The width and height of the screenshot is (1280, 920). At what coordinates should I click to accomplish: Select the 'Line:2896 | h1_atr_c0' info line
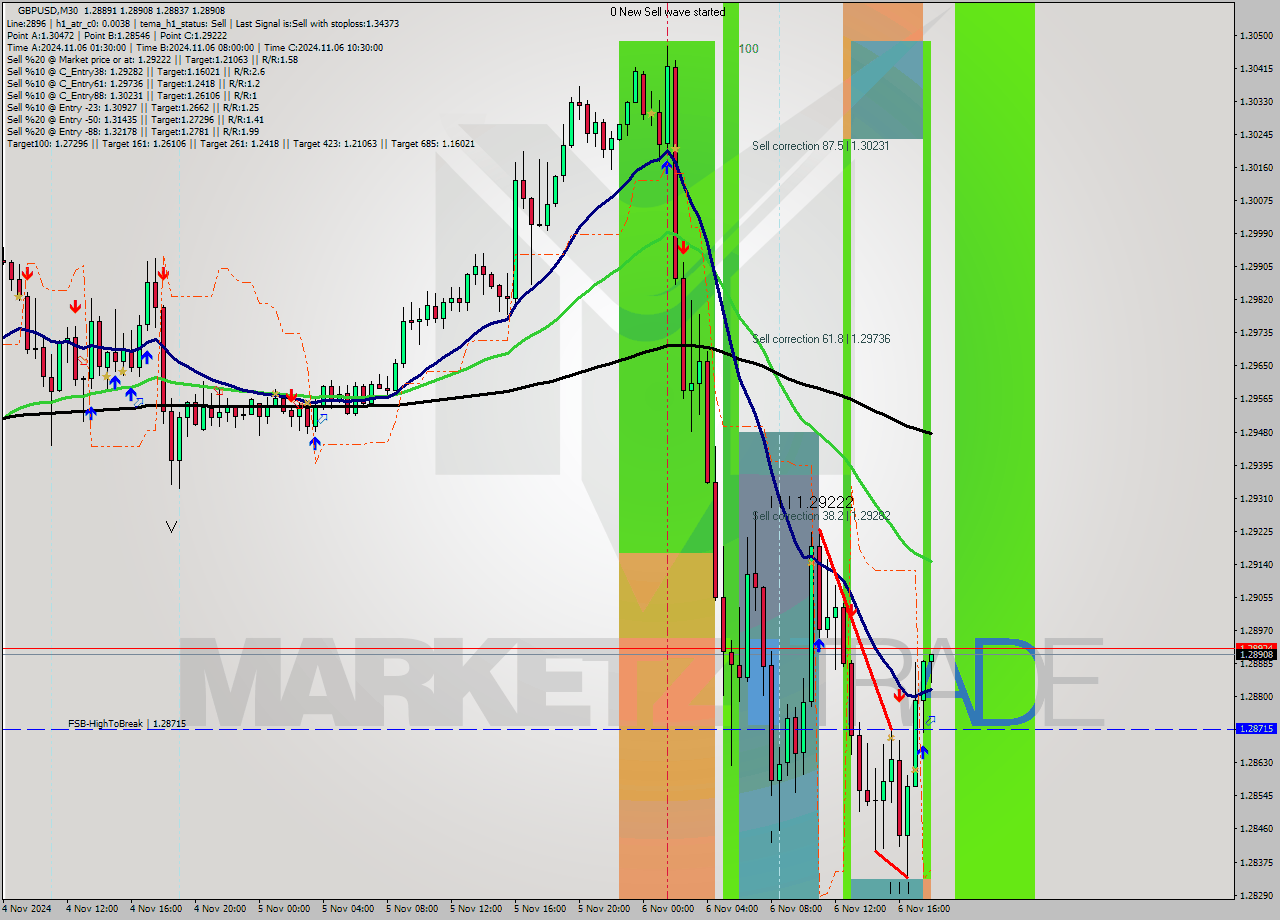[203, 23]
